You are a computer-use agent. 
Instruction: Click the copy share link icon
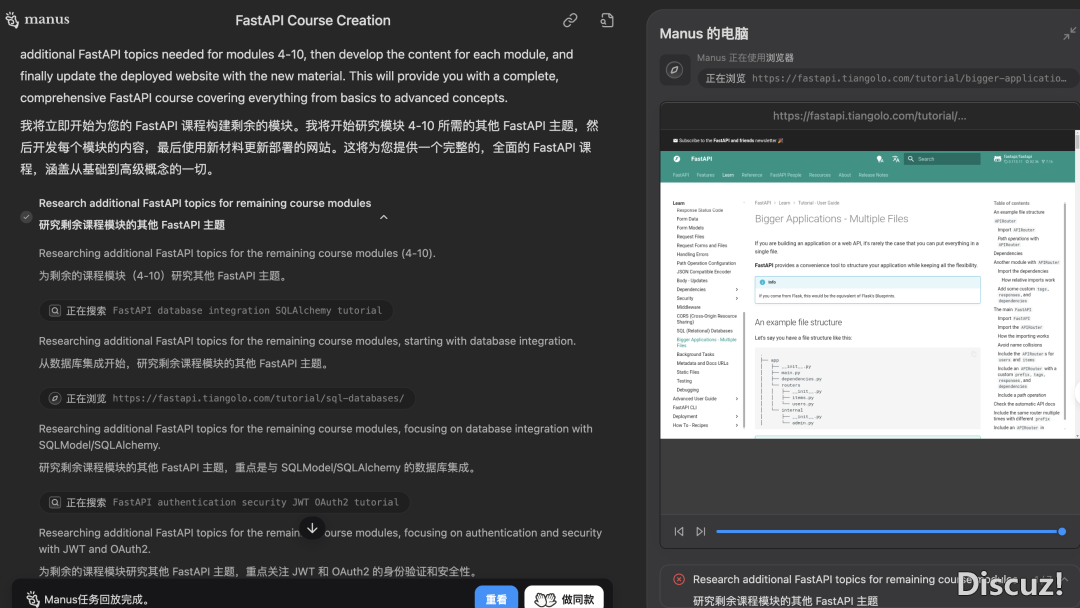point(570,20)
